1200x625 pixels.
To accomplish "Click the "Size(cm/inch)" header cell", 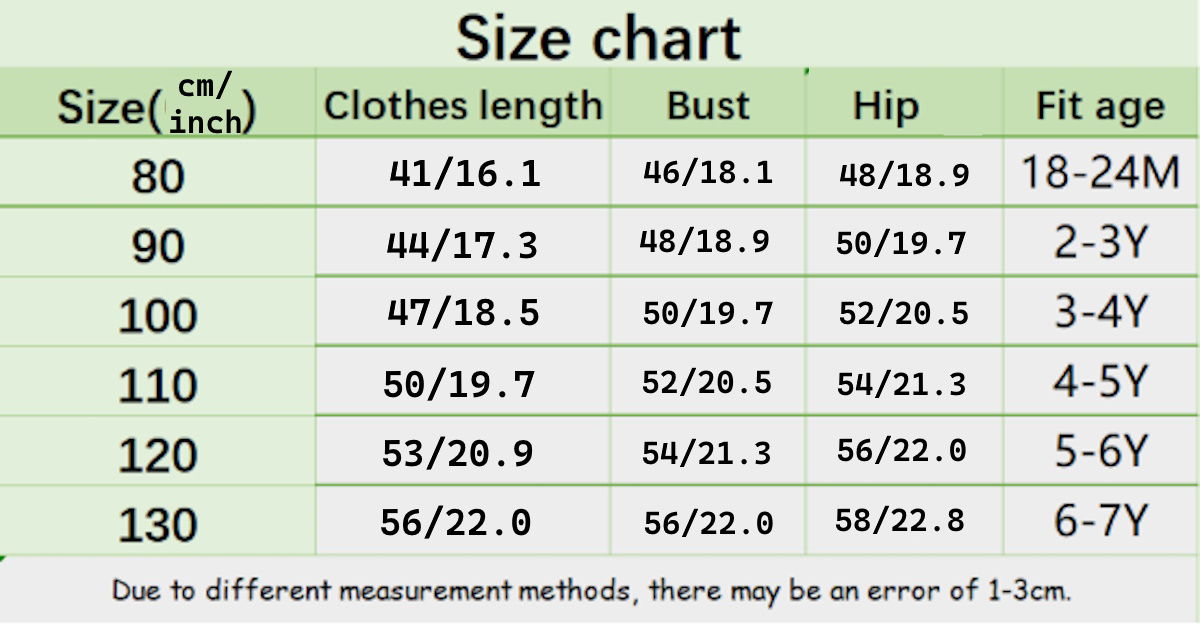I will (x=157, y=105).
